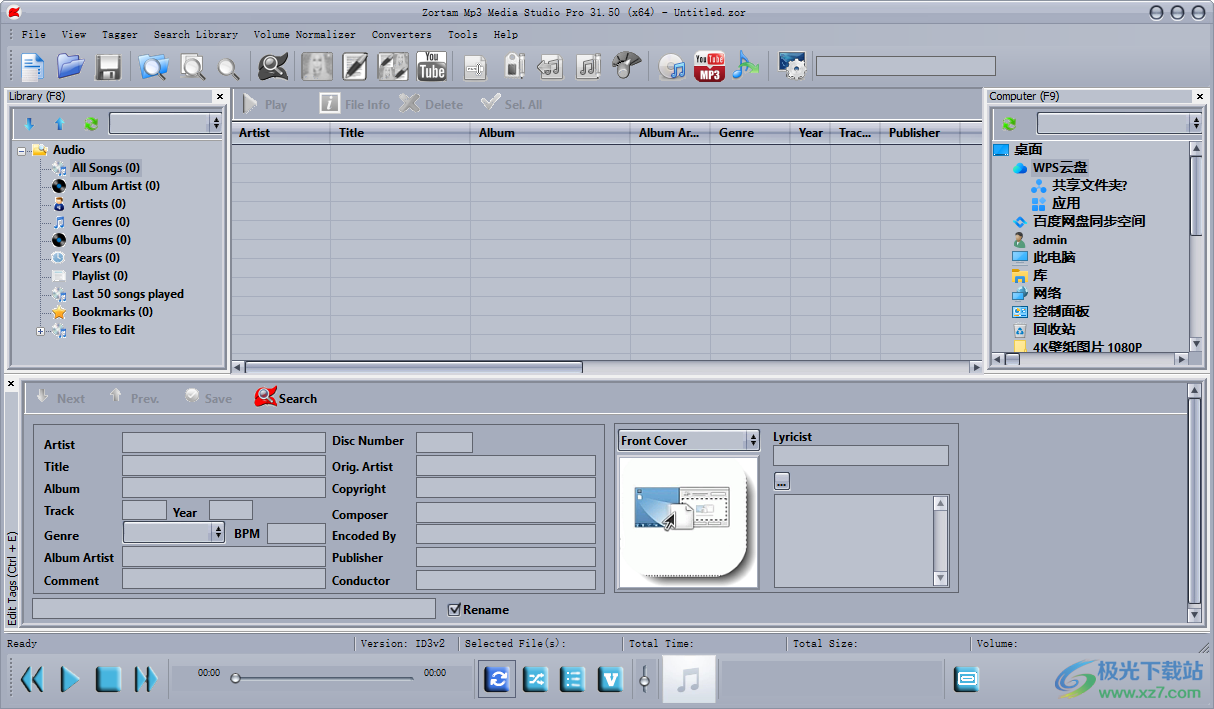Enable repeat mode next to player
Viewport: 1214px width, 709px height.
497,679
